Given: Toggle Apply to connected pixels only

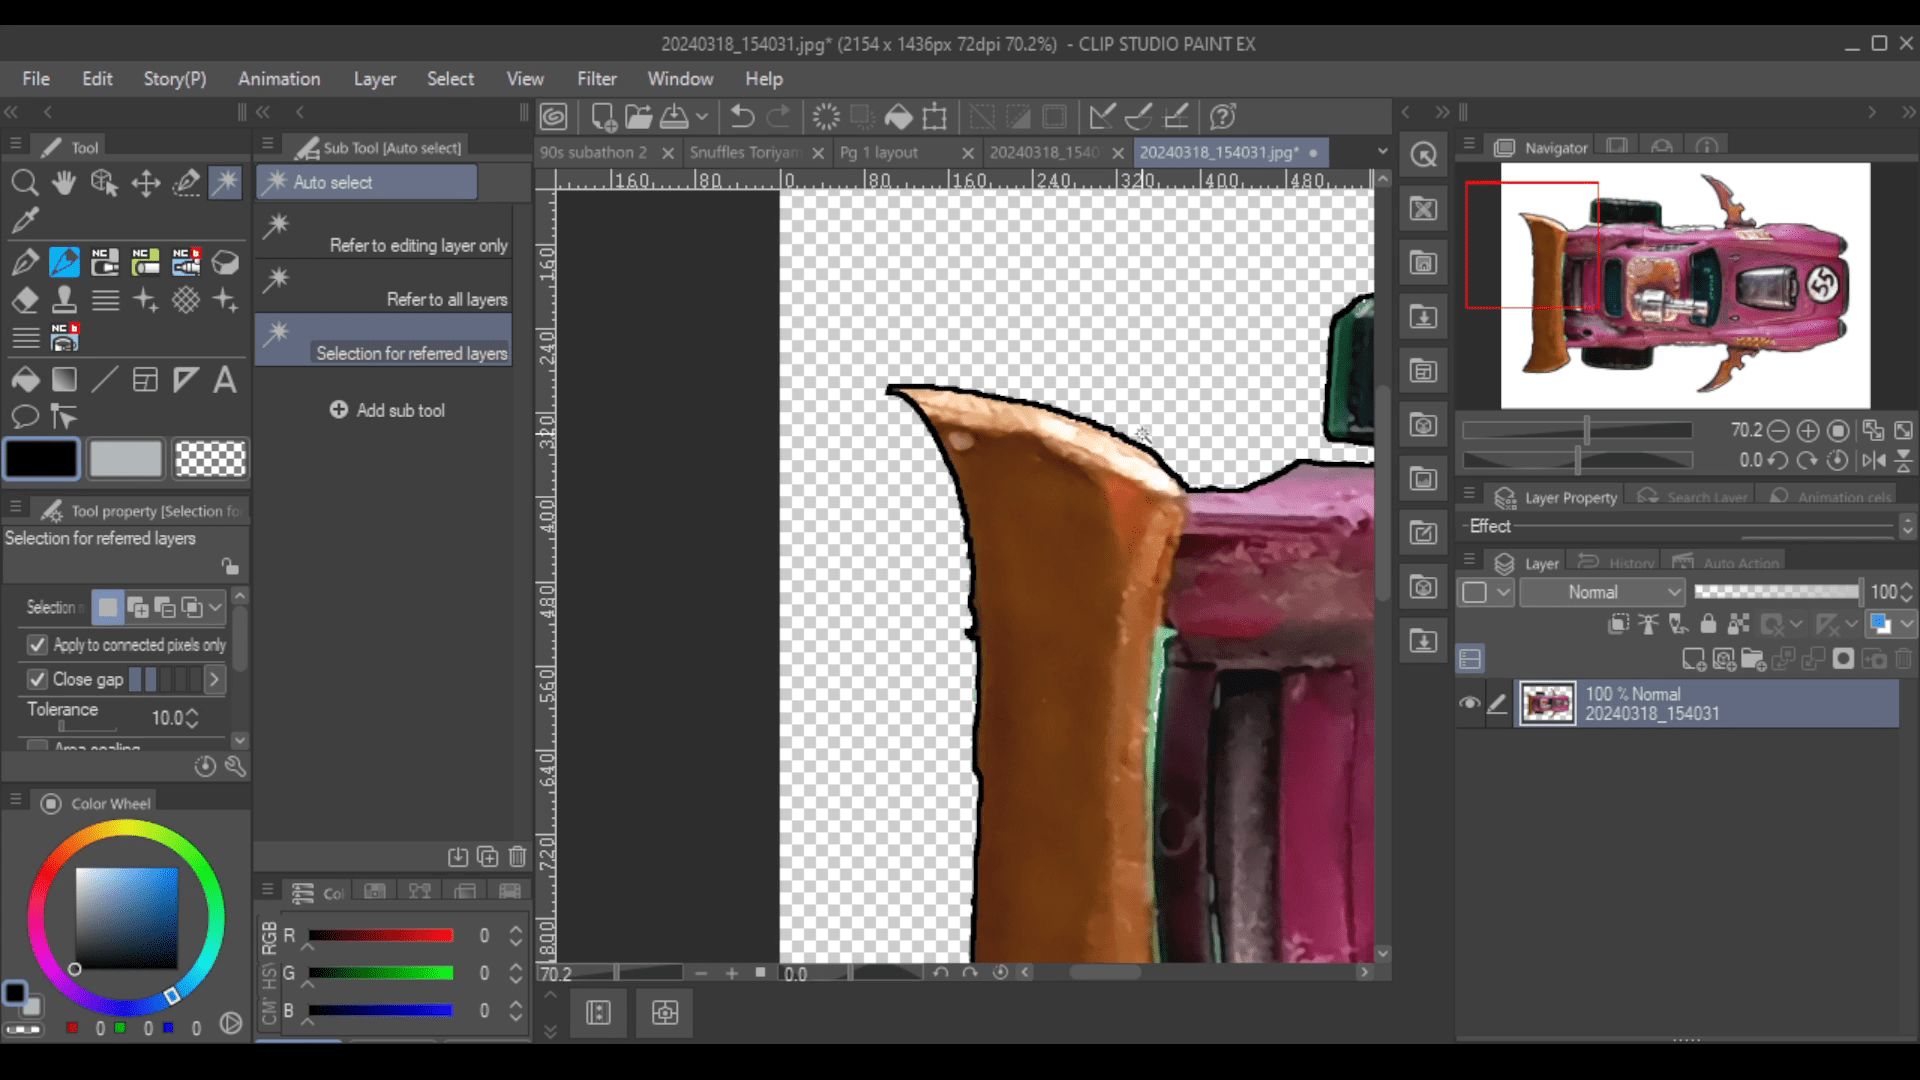Looking at the screenshot, I should point(38,645).
